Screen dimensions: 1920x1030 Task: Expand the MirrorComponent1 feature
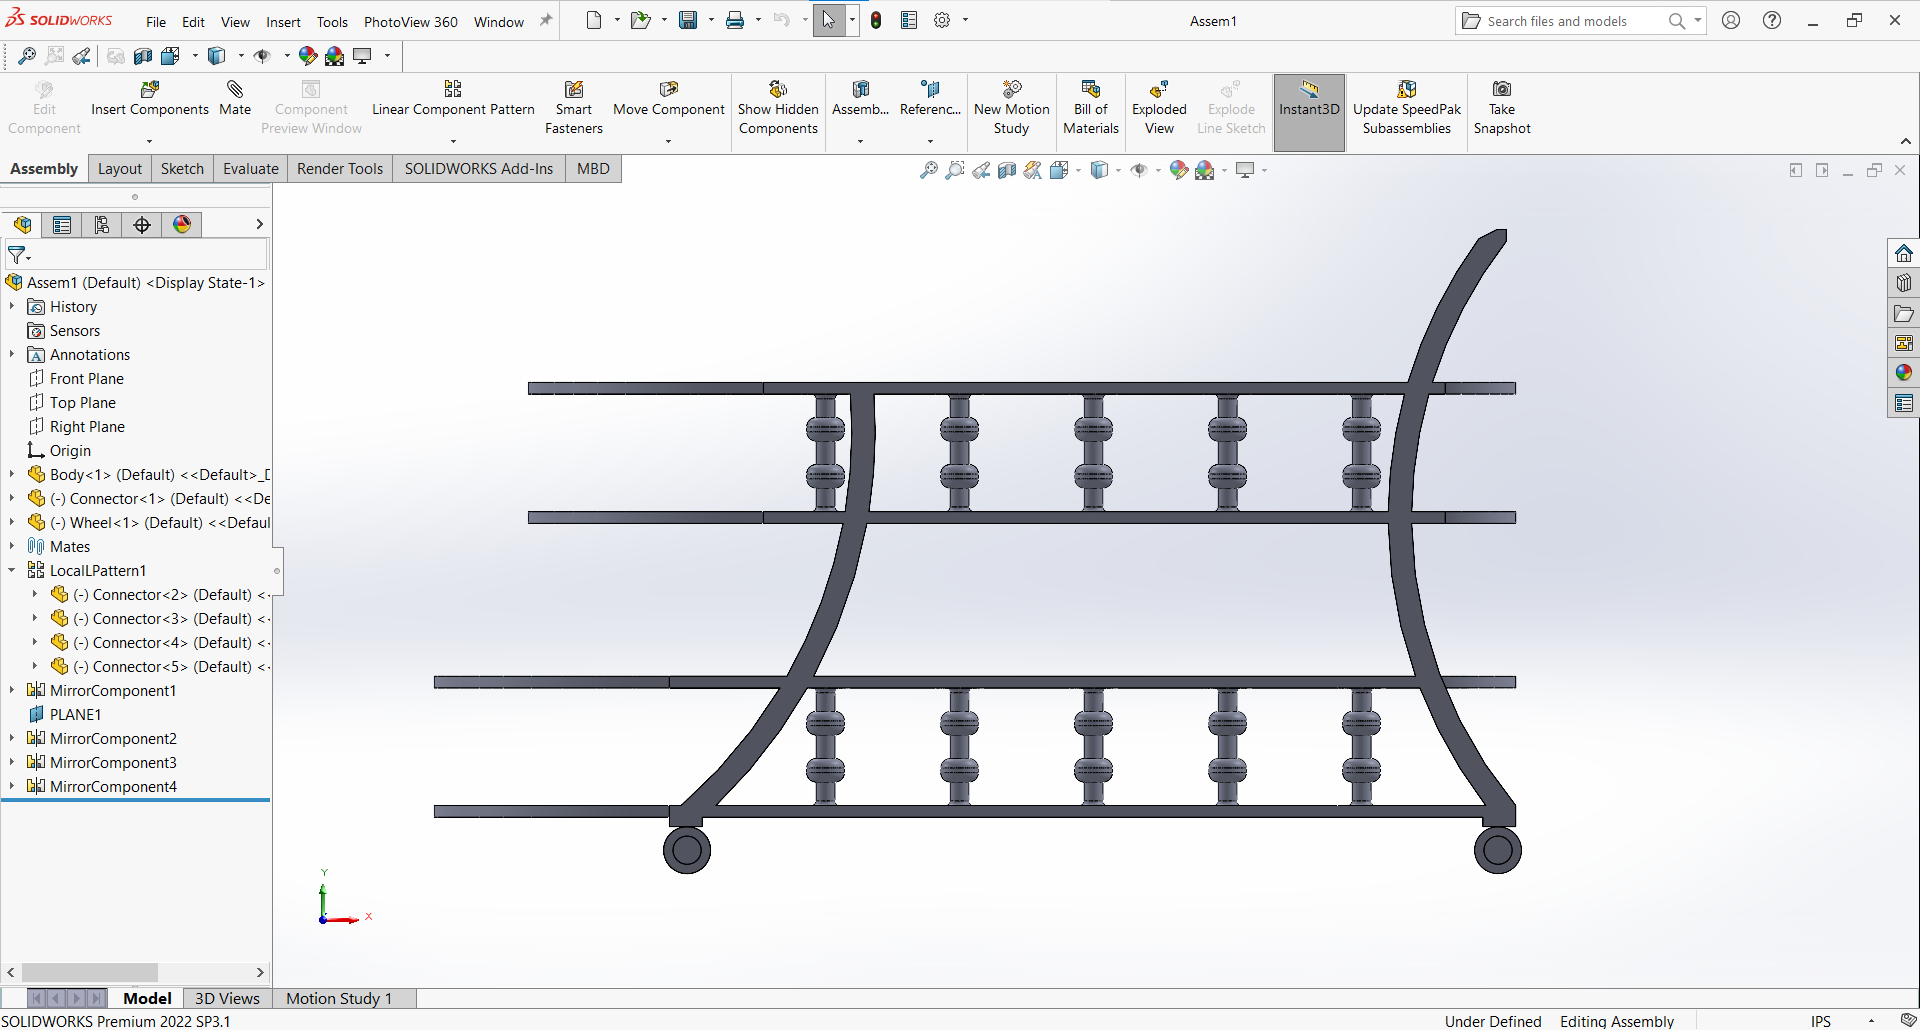(12, 691)
